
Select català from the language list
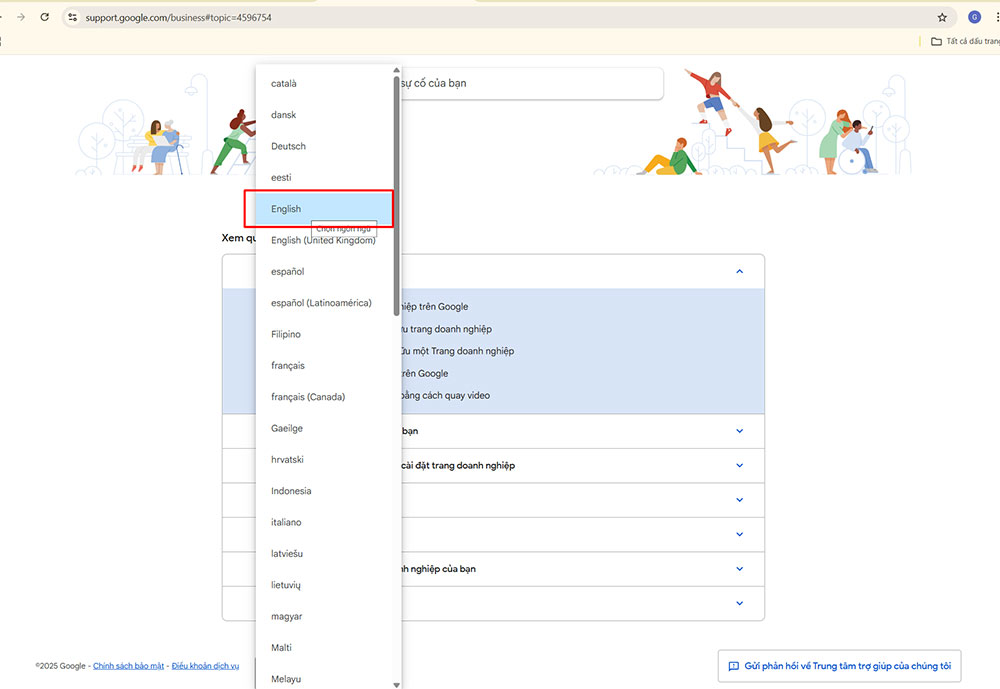(x=325, y=84)
